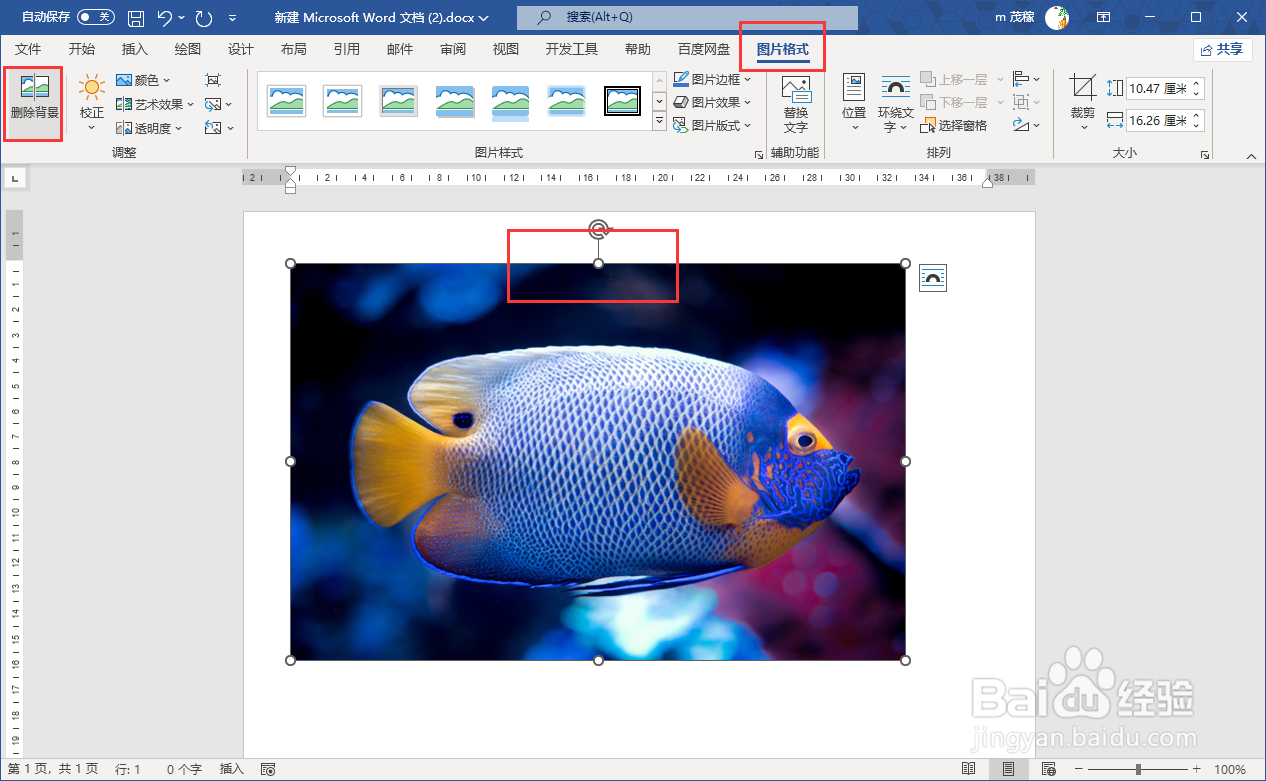The width and height of the screenshot is (1266, 781).
Task: Open the Wrap Text (环绕文字) menu
Action: click(x=895, y=103)
